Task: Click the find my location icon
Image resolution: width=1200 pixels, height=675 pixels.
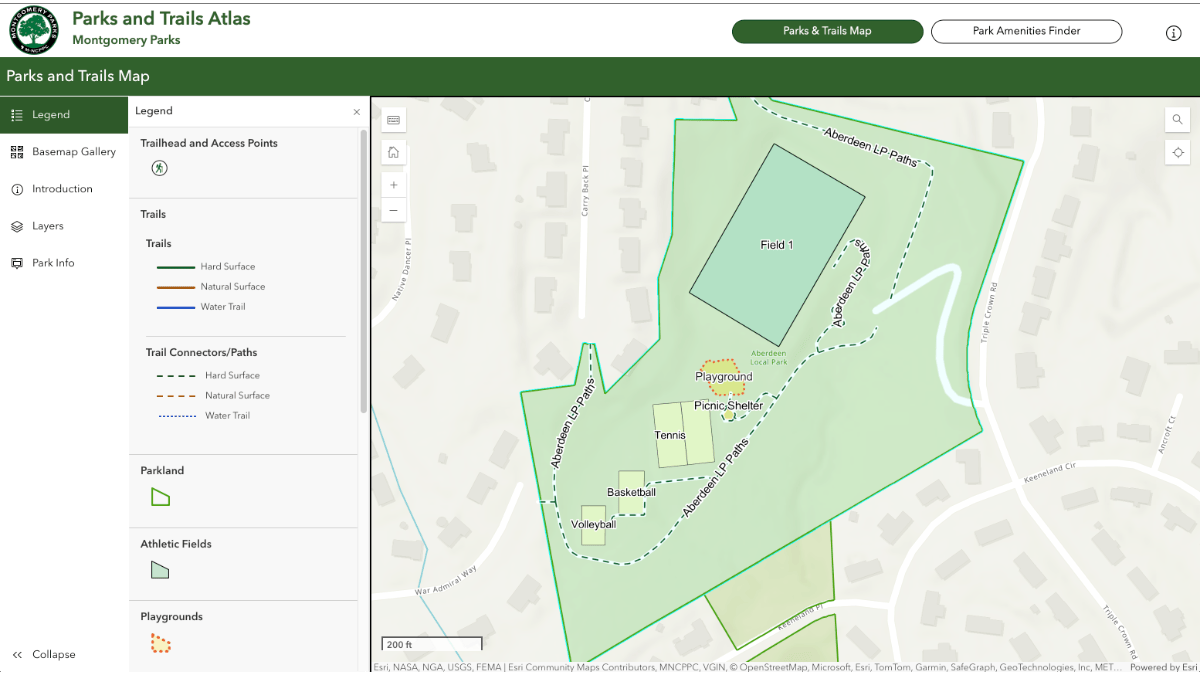Action: pyautogui.click(x=1177, y=152)
